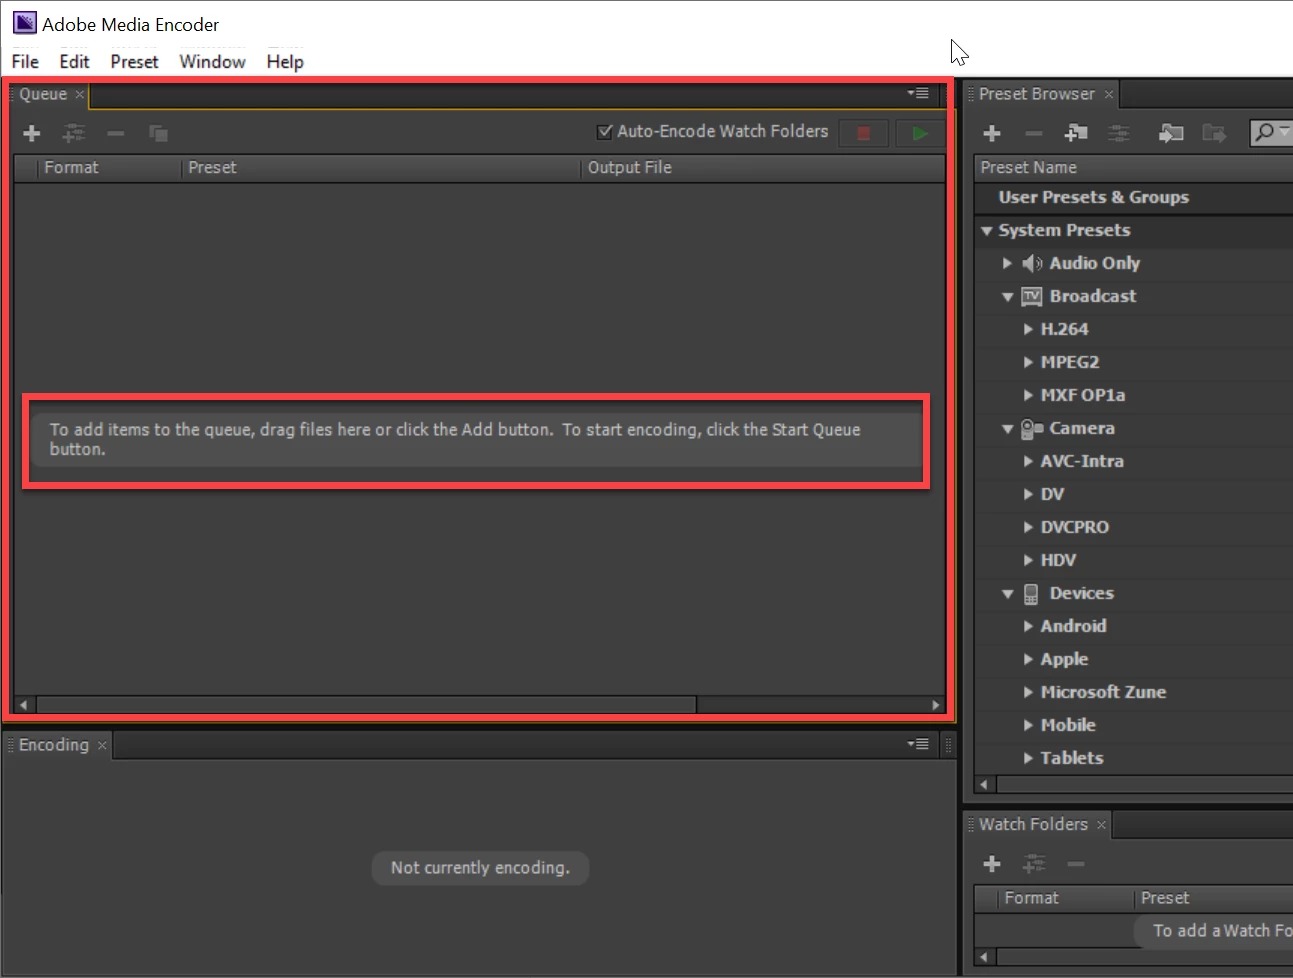Click the Add Source plus icon in Queue
This screenshot has height=978, width=1293.
pos(32,133)
